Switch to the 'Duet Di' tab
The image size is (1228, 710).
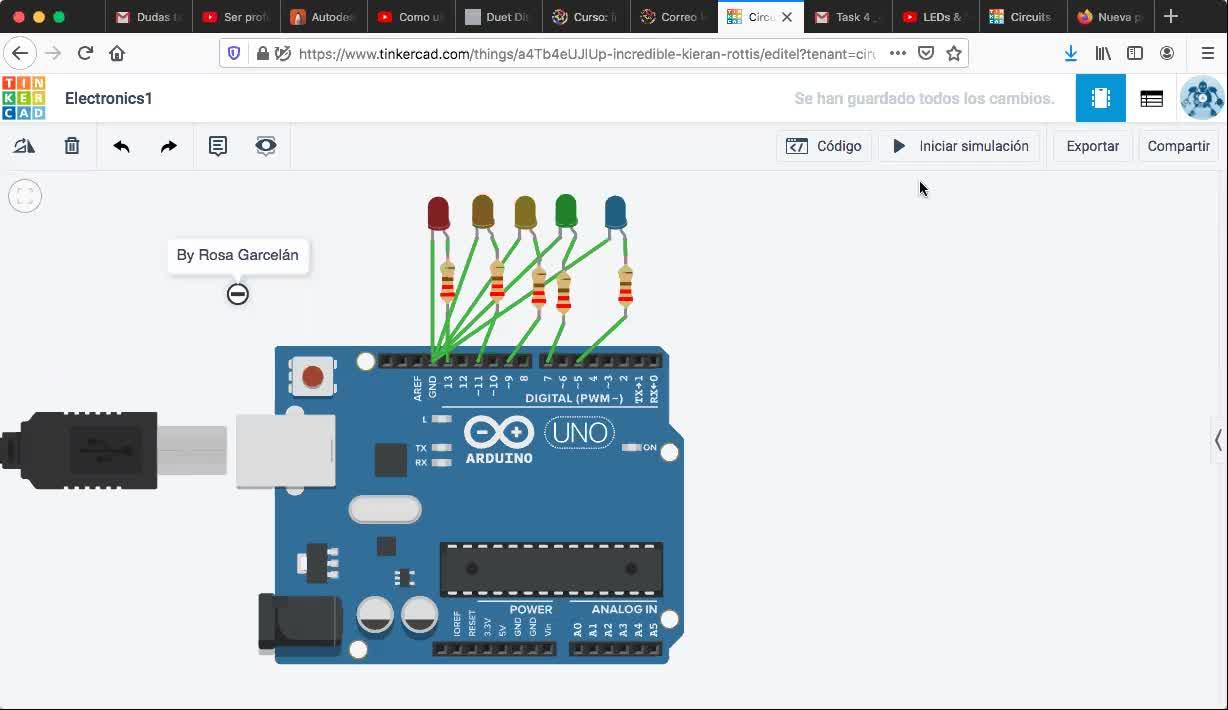[x=498, y=17]
